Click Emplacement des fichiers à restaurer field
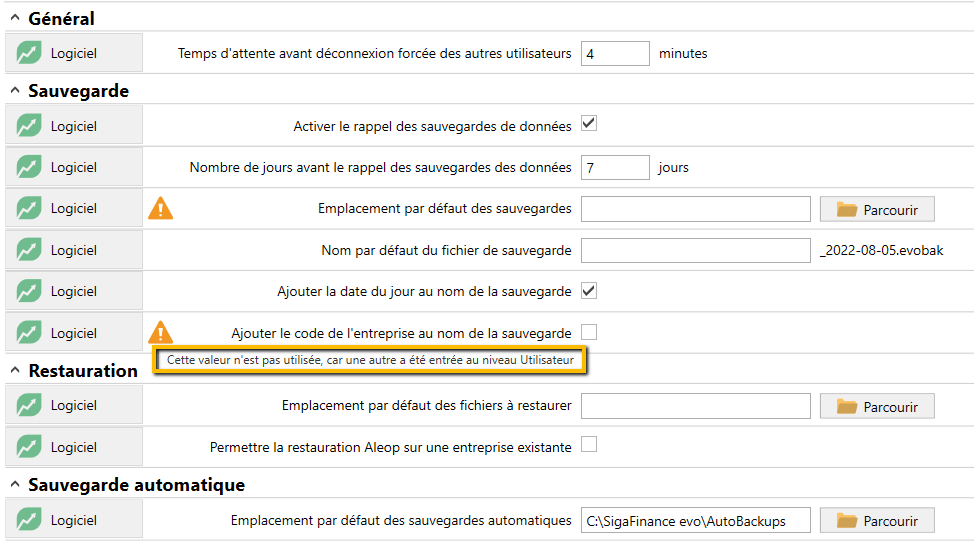Image resolution: width=974 pixels, height=543 pixels. coord(696,406)
